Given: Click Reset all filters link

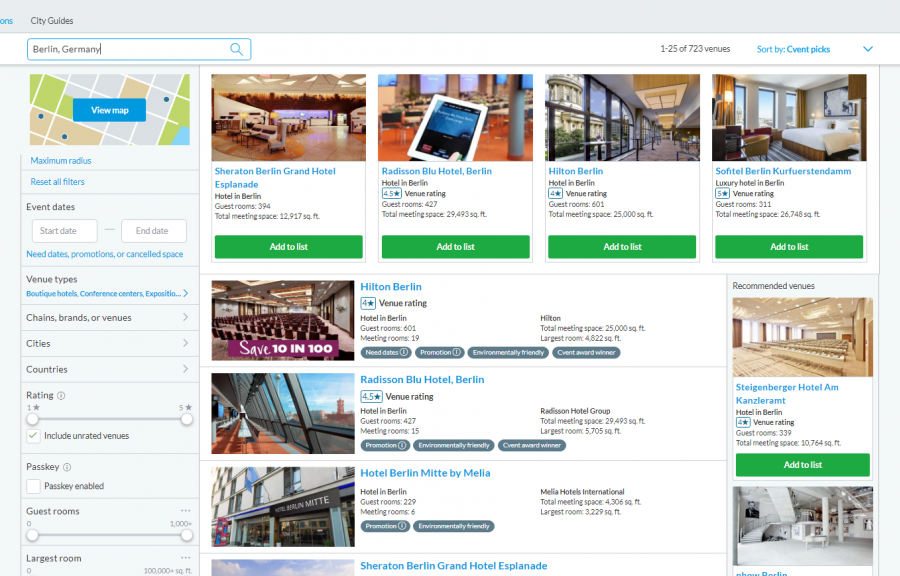Looking at the screenshot, I should (57, 182).
